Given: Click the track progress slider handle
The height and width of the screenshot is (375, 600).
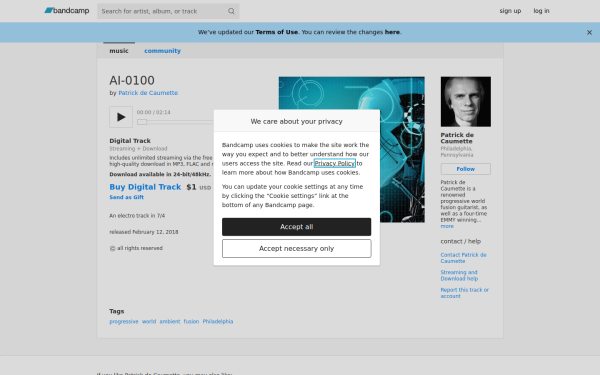Looking at the screenshot, I should click(x=142, y=122).
